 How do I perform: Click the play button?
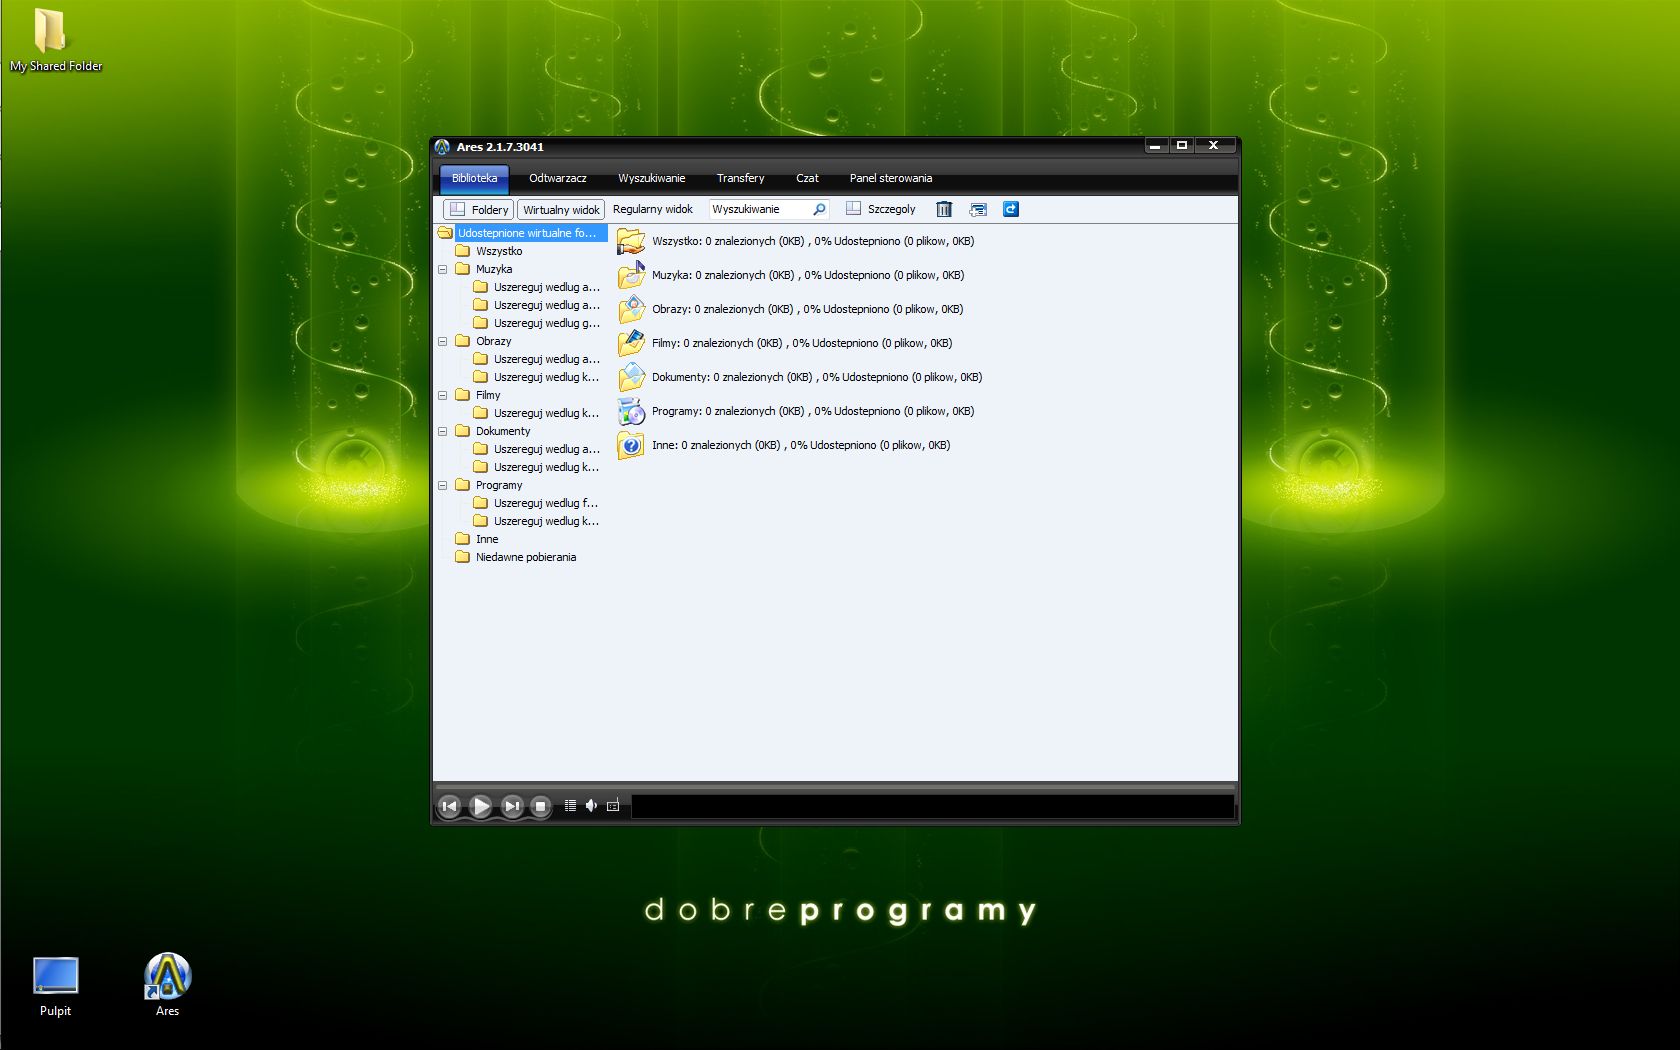click(480, 806)
